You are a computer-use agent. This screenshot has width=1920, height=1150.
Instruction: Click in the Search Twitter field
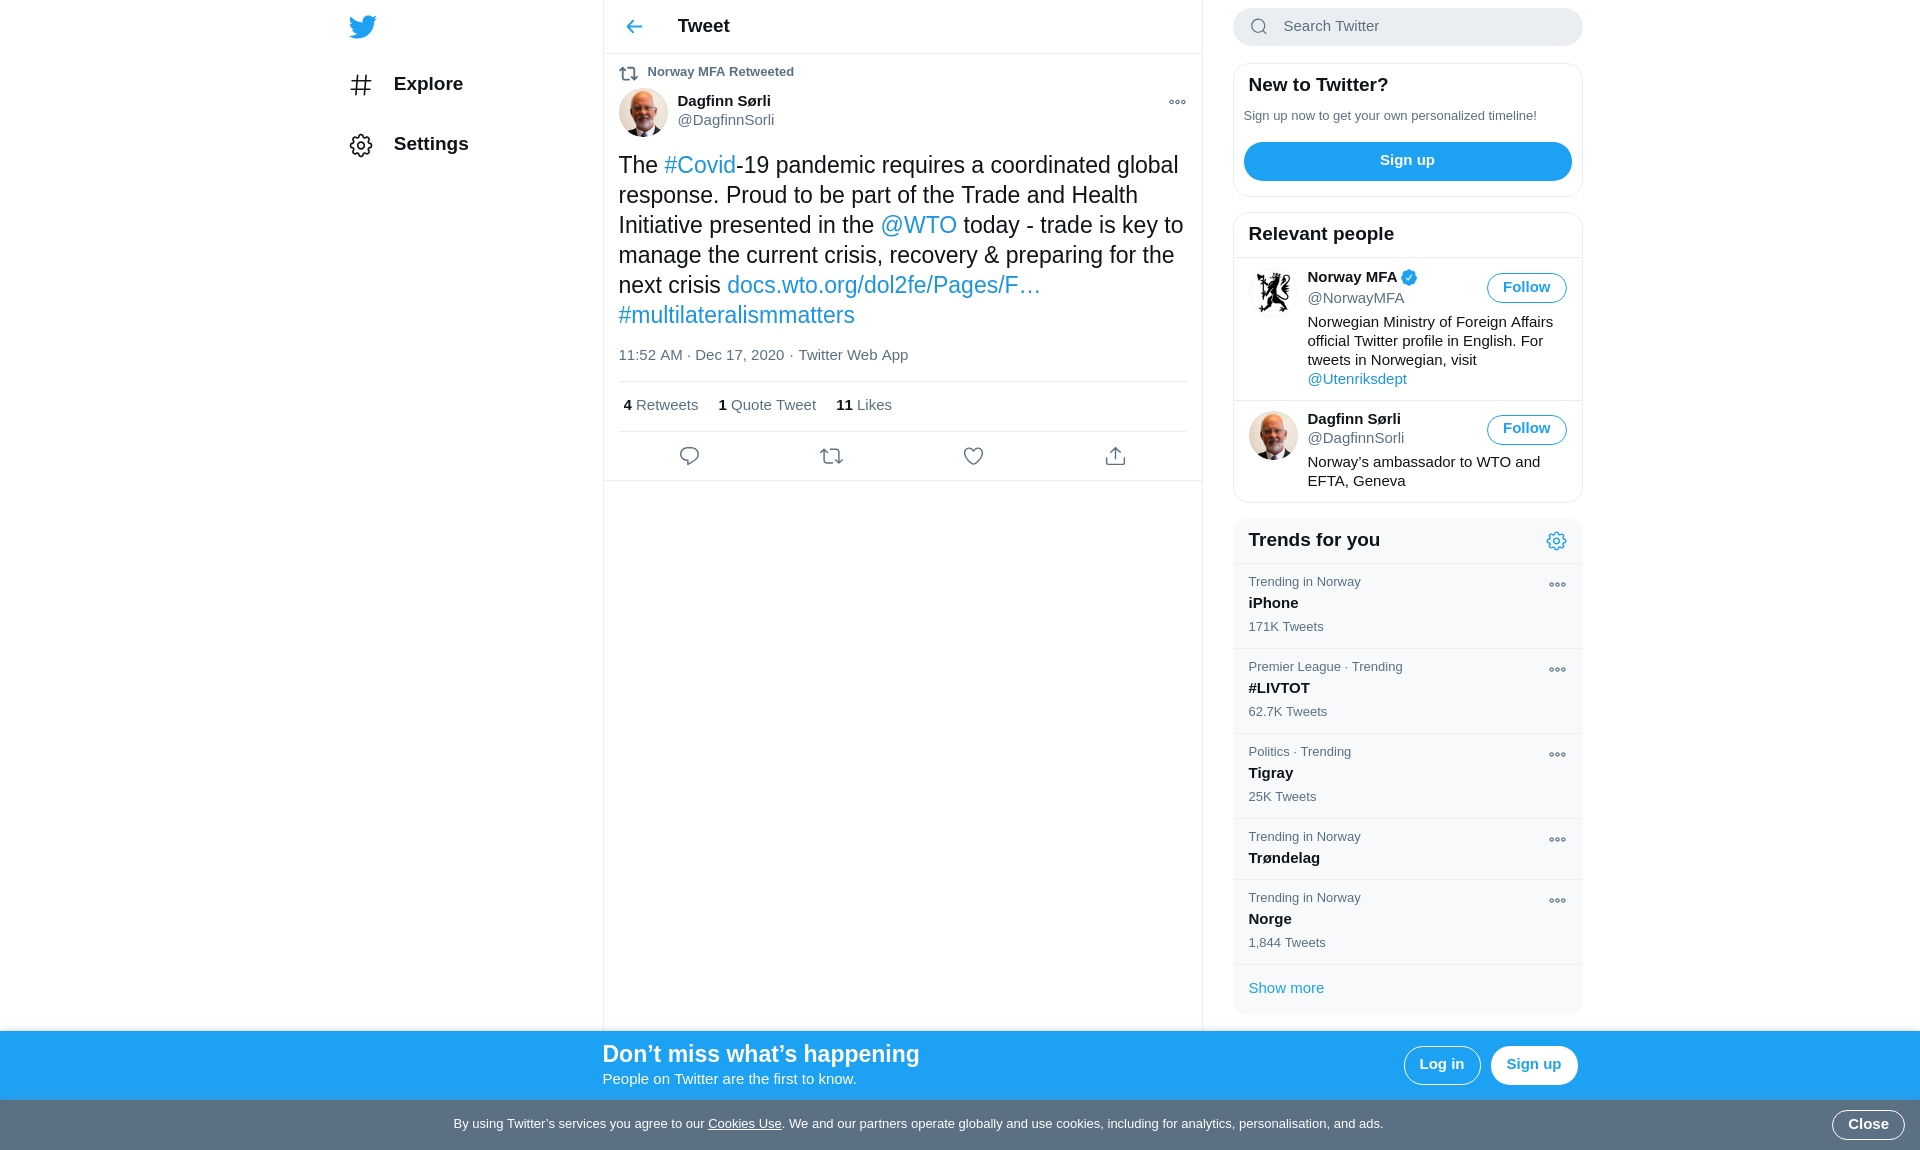click(1420, 27)
